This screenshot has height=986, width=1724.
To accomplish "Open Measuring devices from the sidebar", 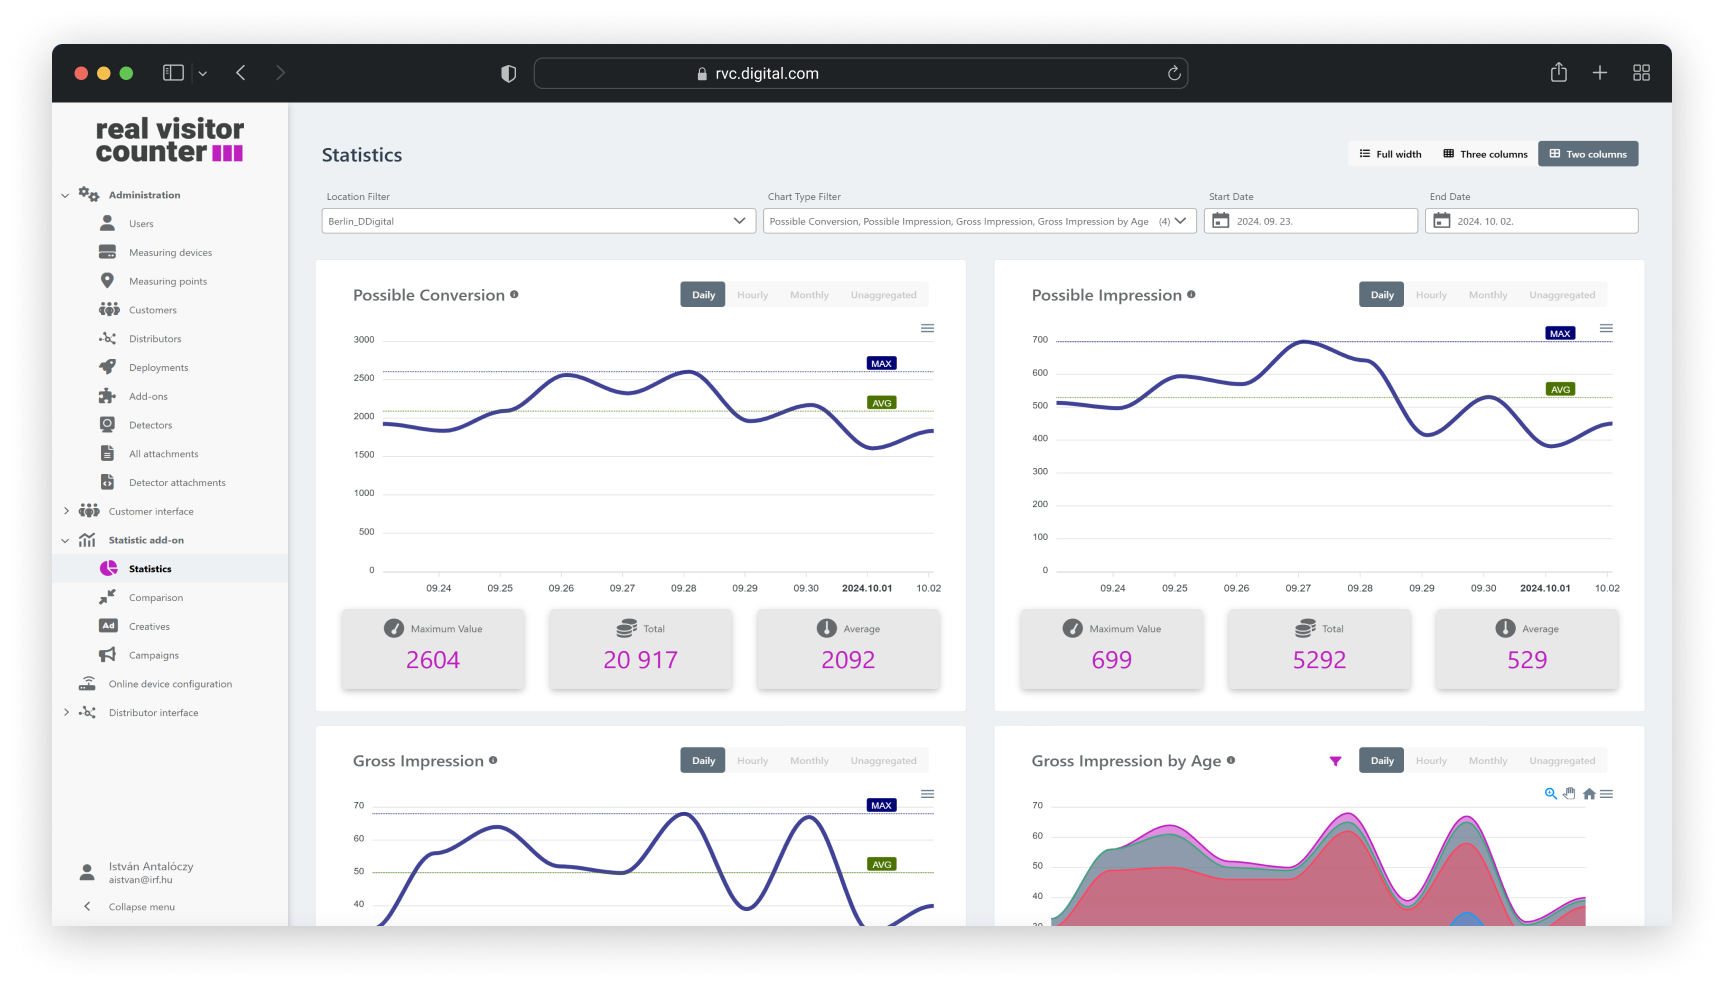I will coord(107,252).
